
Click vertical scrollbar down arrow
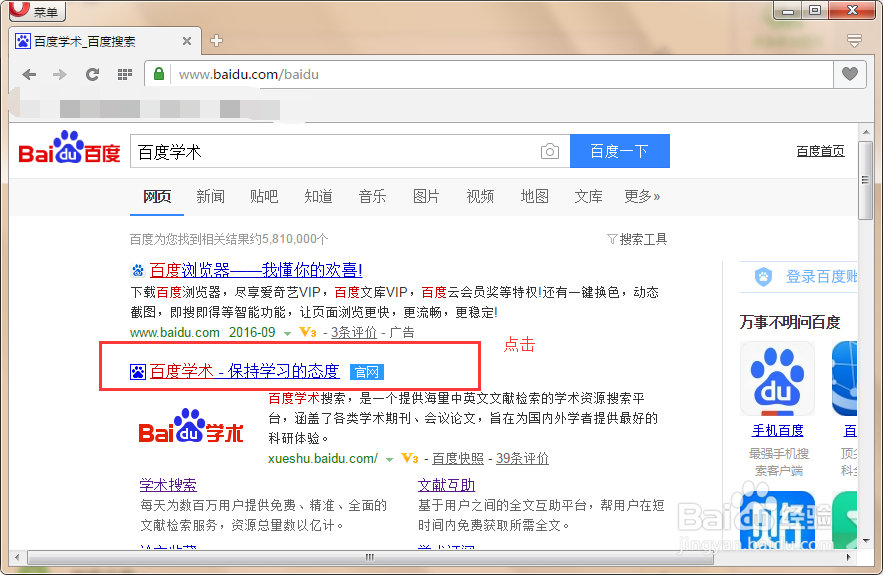866,541
